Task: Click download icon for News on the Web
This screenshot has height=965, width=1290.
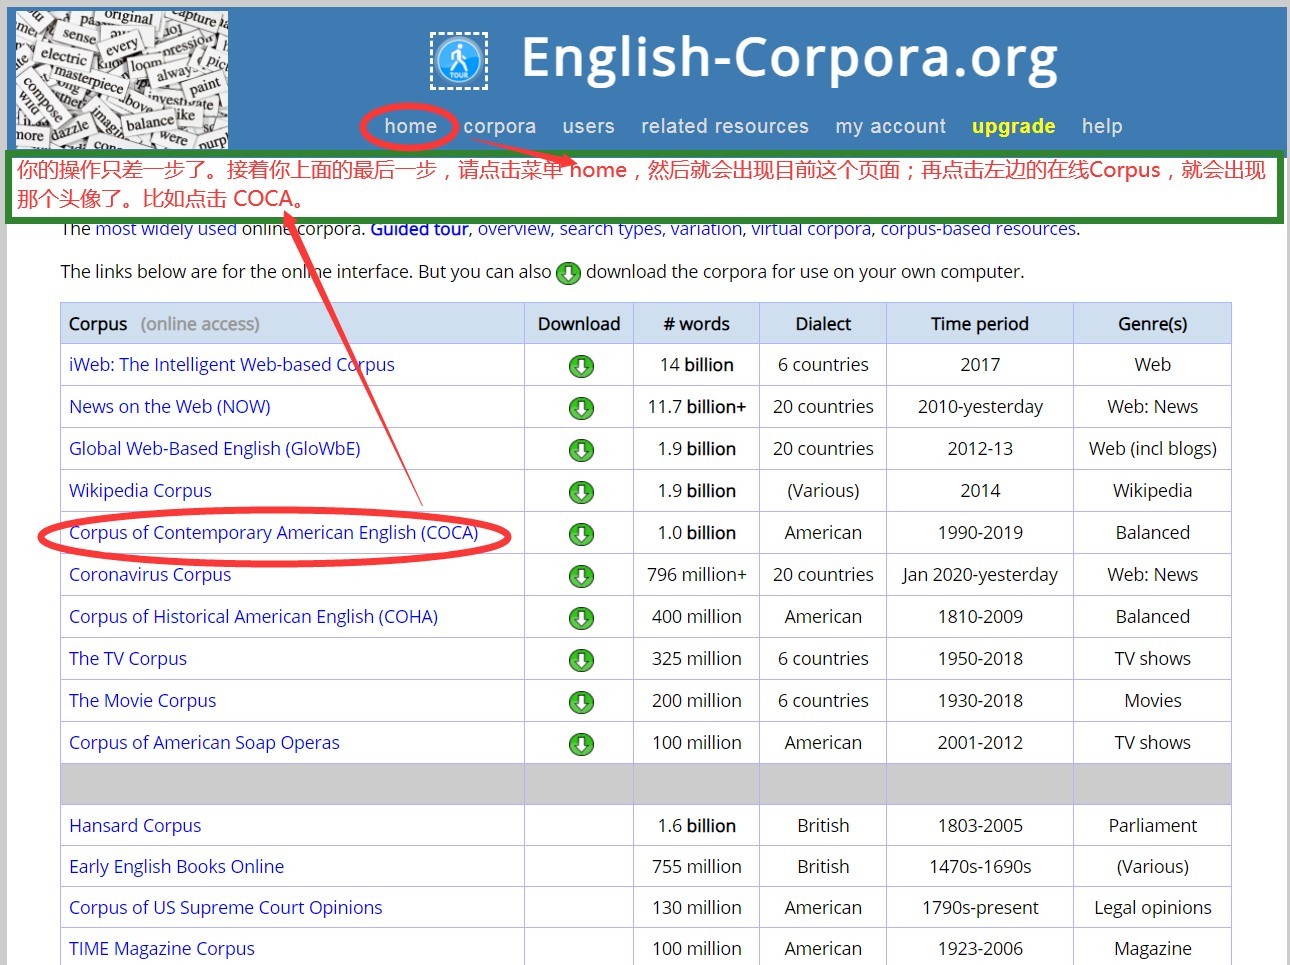Action: 581,408
